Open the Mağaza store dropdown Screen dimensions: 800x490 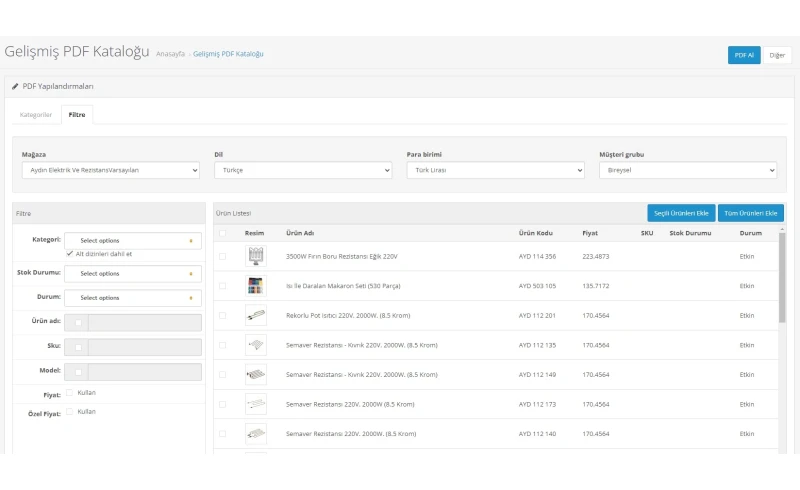point(110,171)
